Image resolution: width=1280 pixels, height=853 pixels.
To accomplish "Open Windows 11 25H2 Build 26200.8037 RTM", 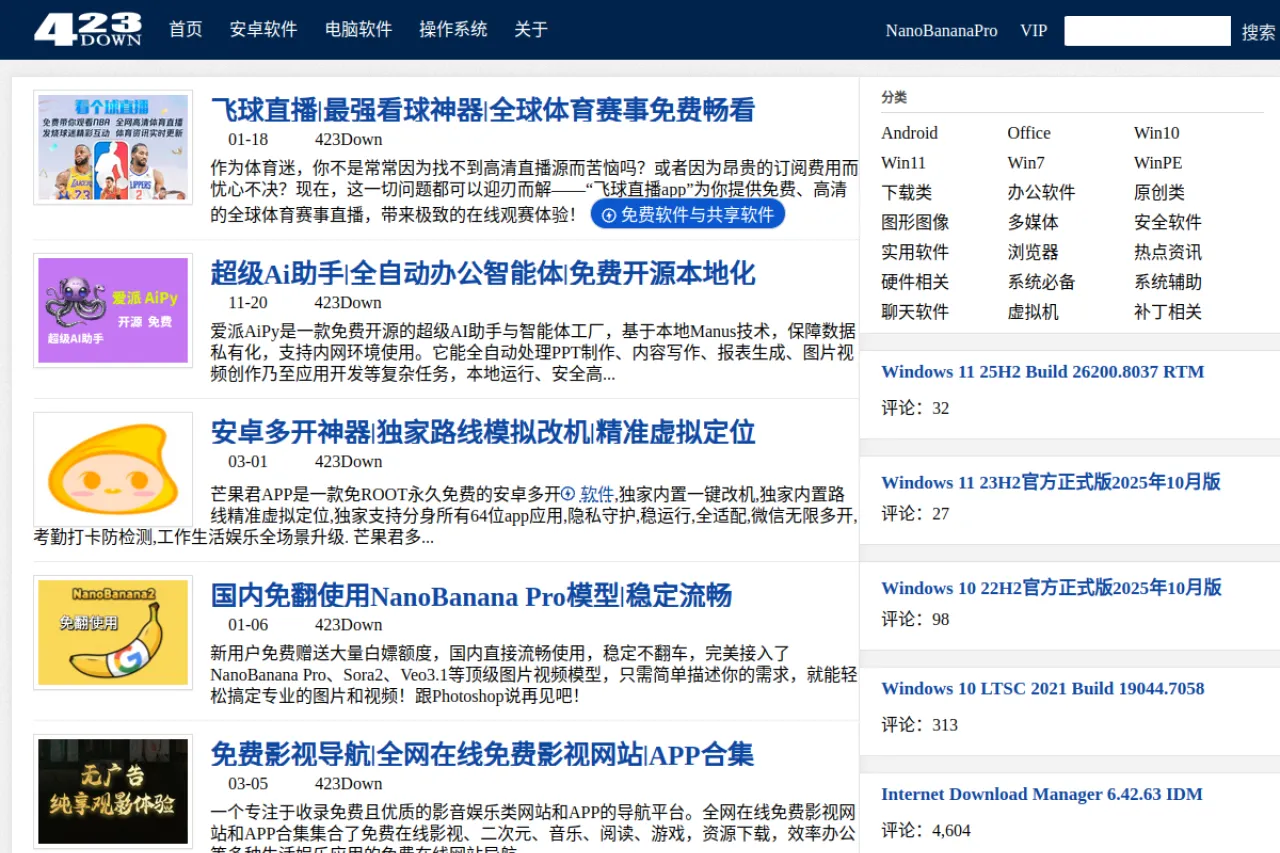I will click(x=1042, y=372).
